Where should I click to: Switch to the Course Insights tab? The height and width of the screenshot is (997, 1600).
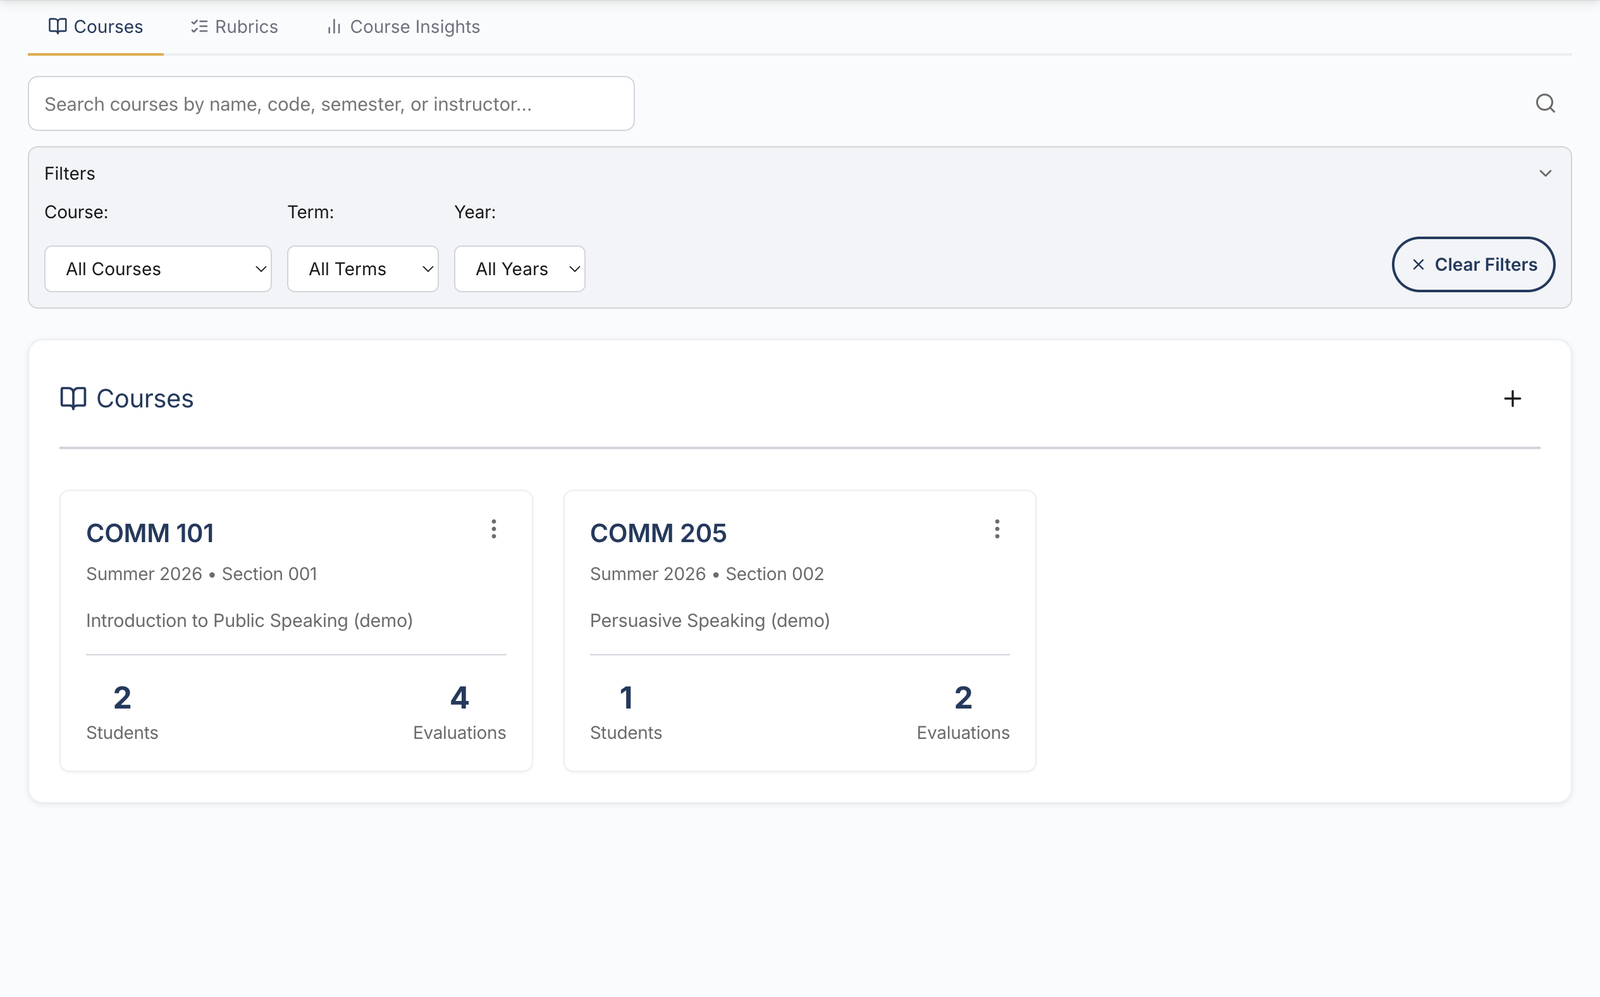tap(403, 27)
